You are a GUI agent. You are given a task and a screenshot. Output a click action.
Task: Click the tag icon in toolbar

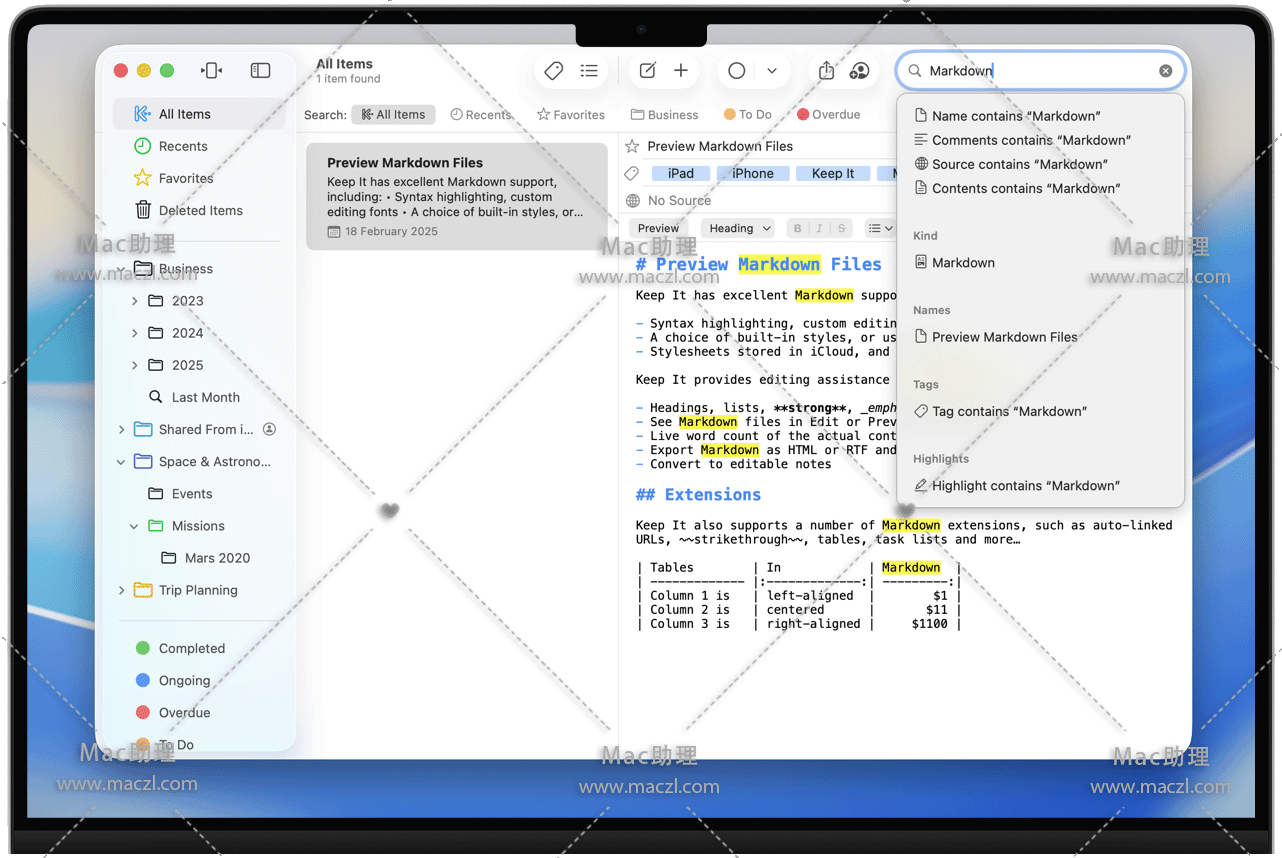point(553,71)
